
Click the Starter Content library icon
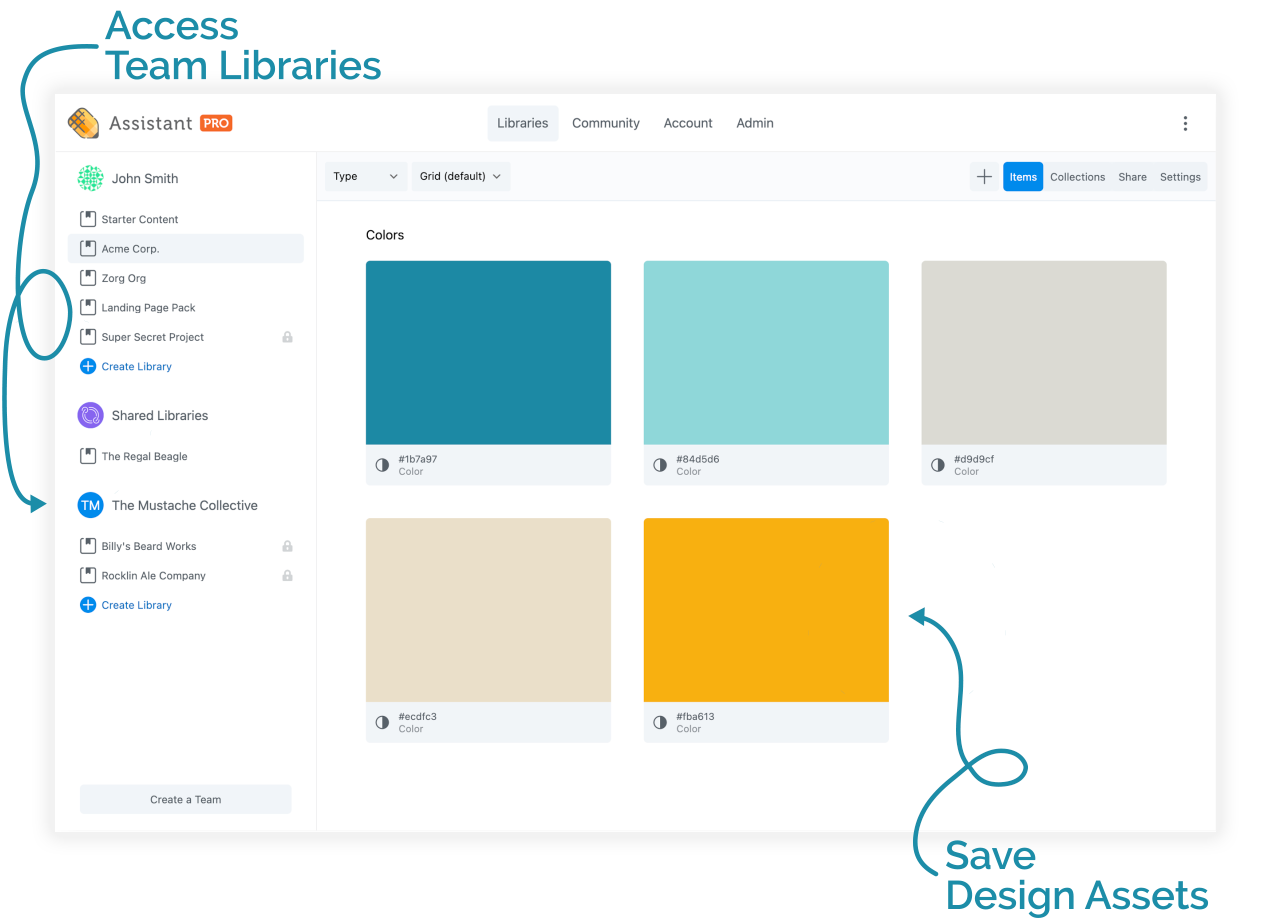pyautogui.click(x=88, y=219)
